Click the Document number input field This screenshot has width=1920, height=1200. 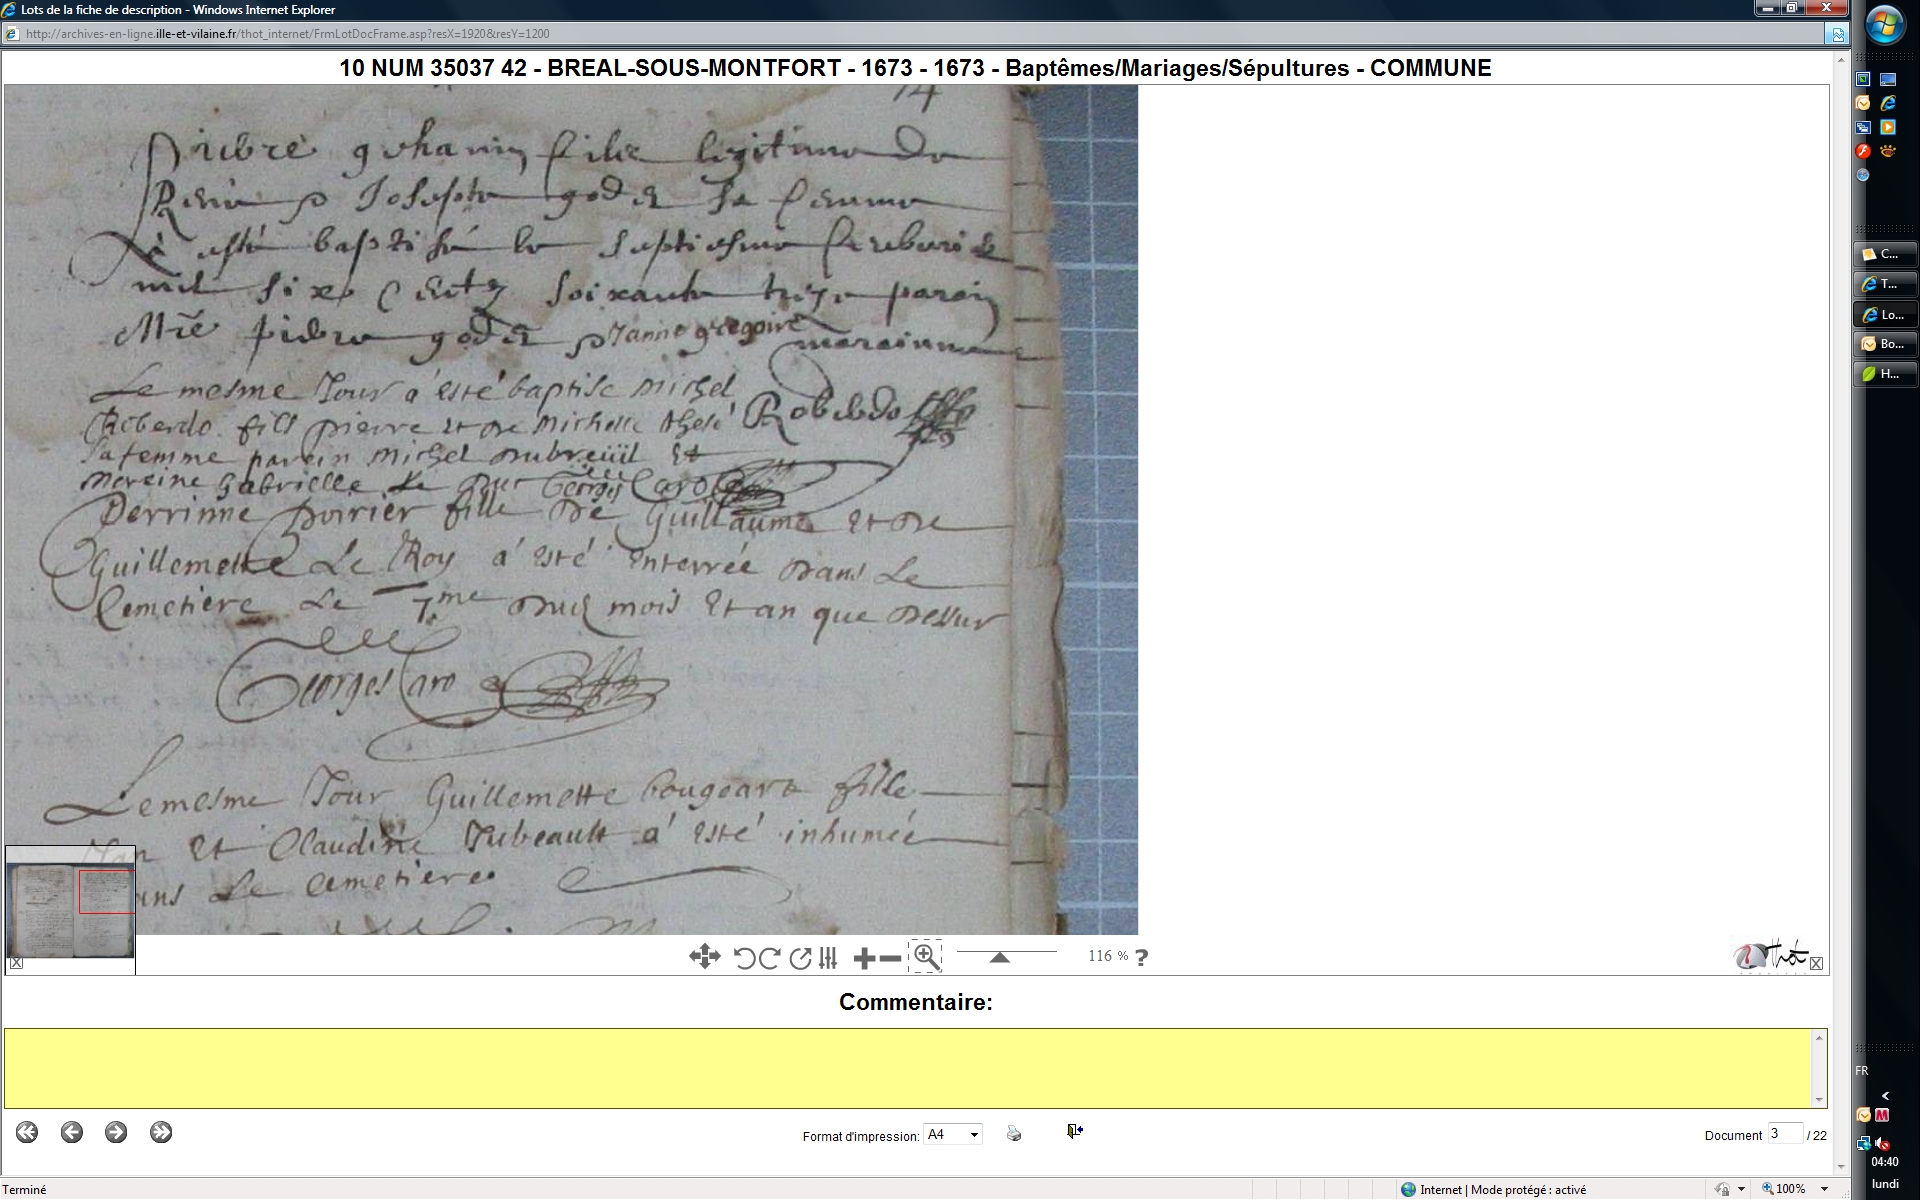click(1784, 1134)
